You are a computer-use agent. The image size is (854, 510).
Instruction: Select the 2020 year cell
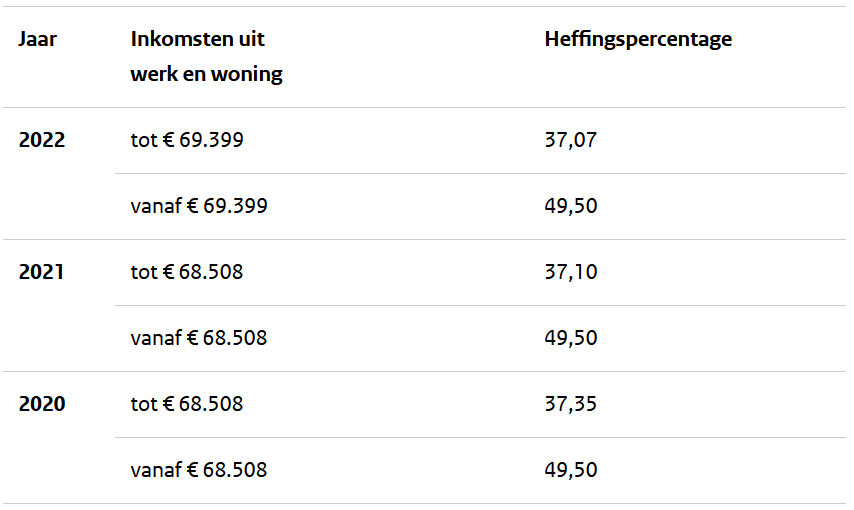pos(42,404)
